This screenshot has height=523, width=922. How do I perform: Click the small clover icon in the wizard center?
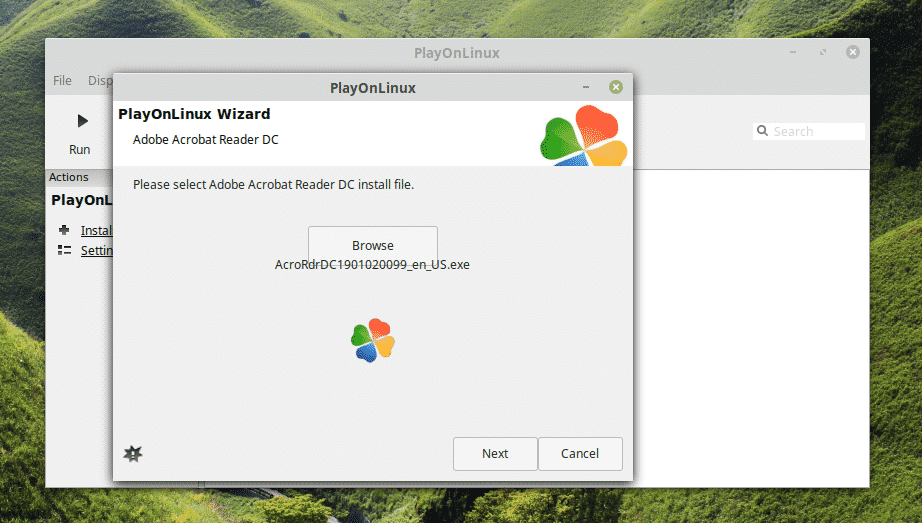[x=372, y=341]
